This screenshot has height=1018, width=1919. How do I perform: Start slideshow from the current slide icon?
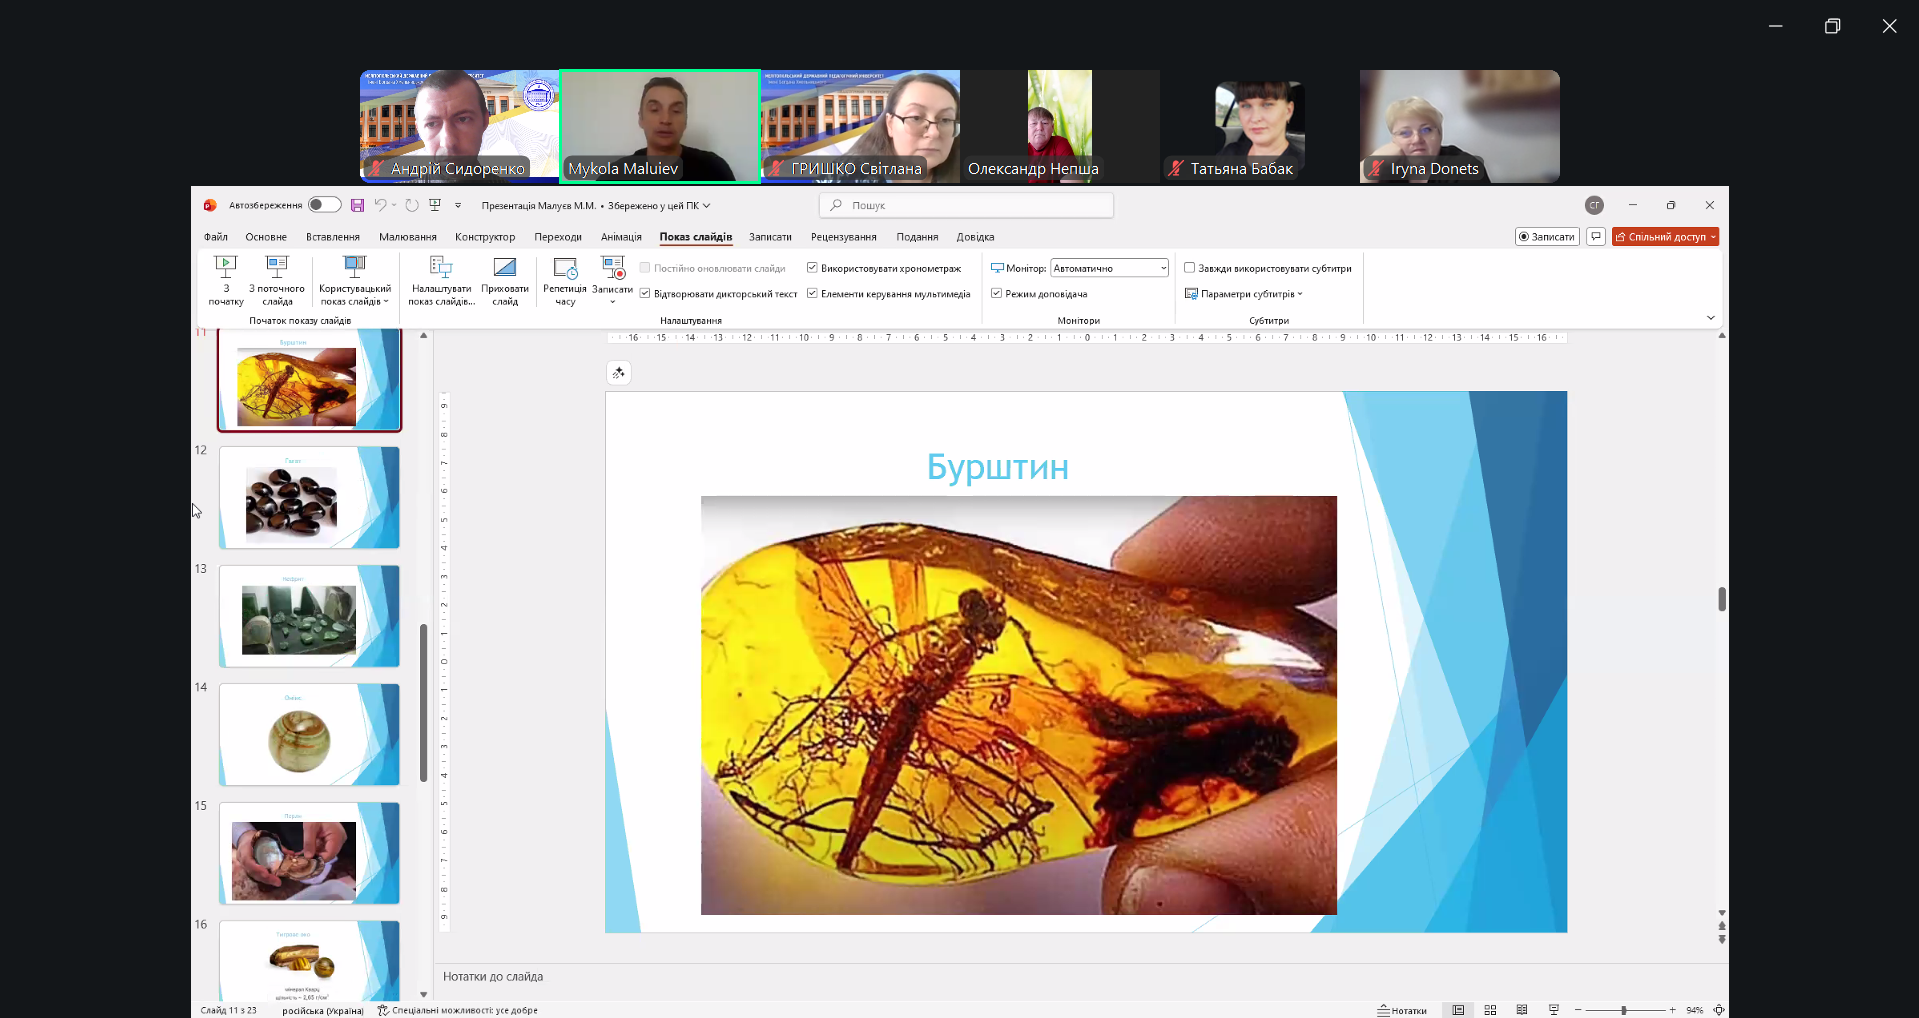pyautogui.click(x=277, y=268)
